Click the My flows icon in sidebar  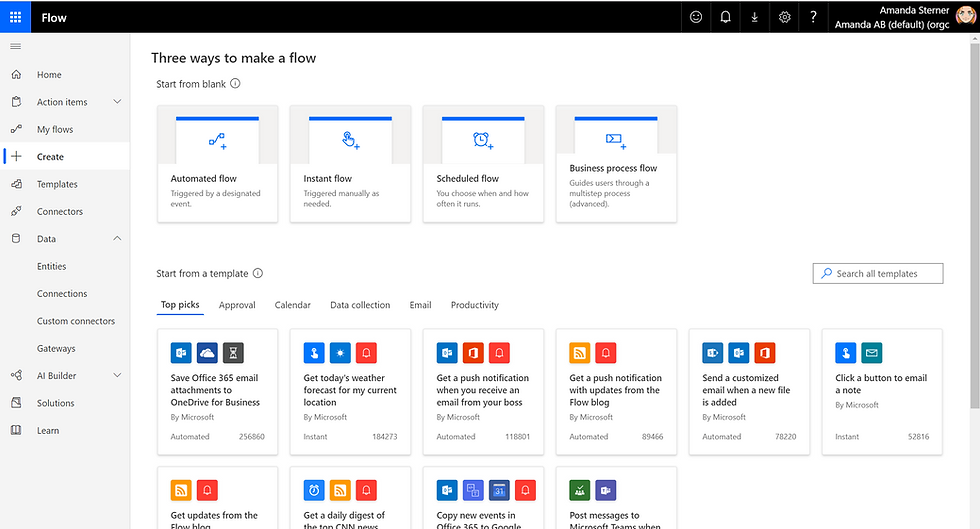coord(16,129)
